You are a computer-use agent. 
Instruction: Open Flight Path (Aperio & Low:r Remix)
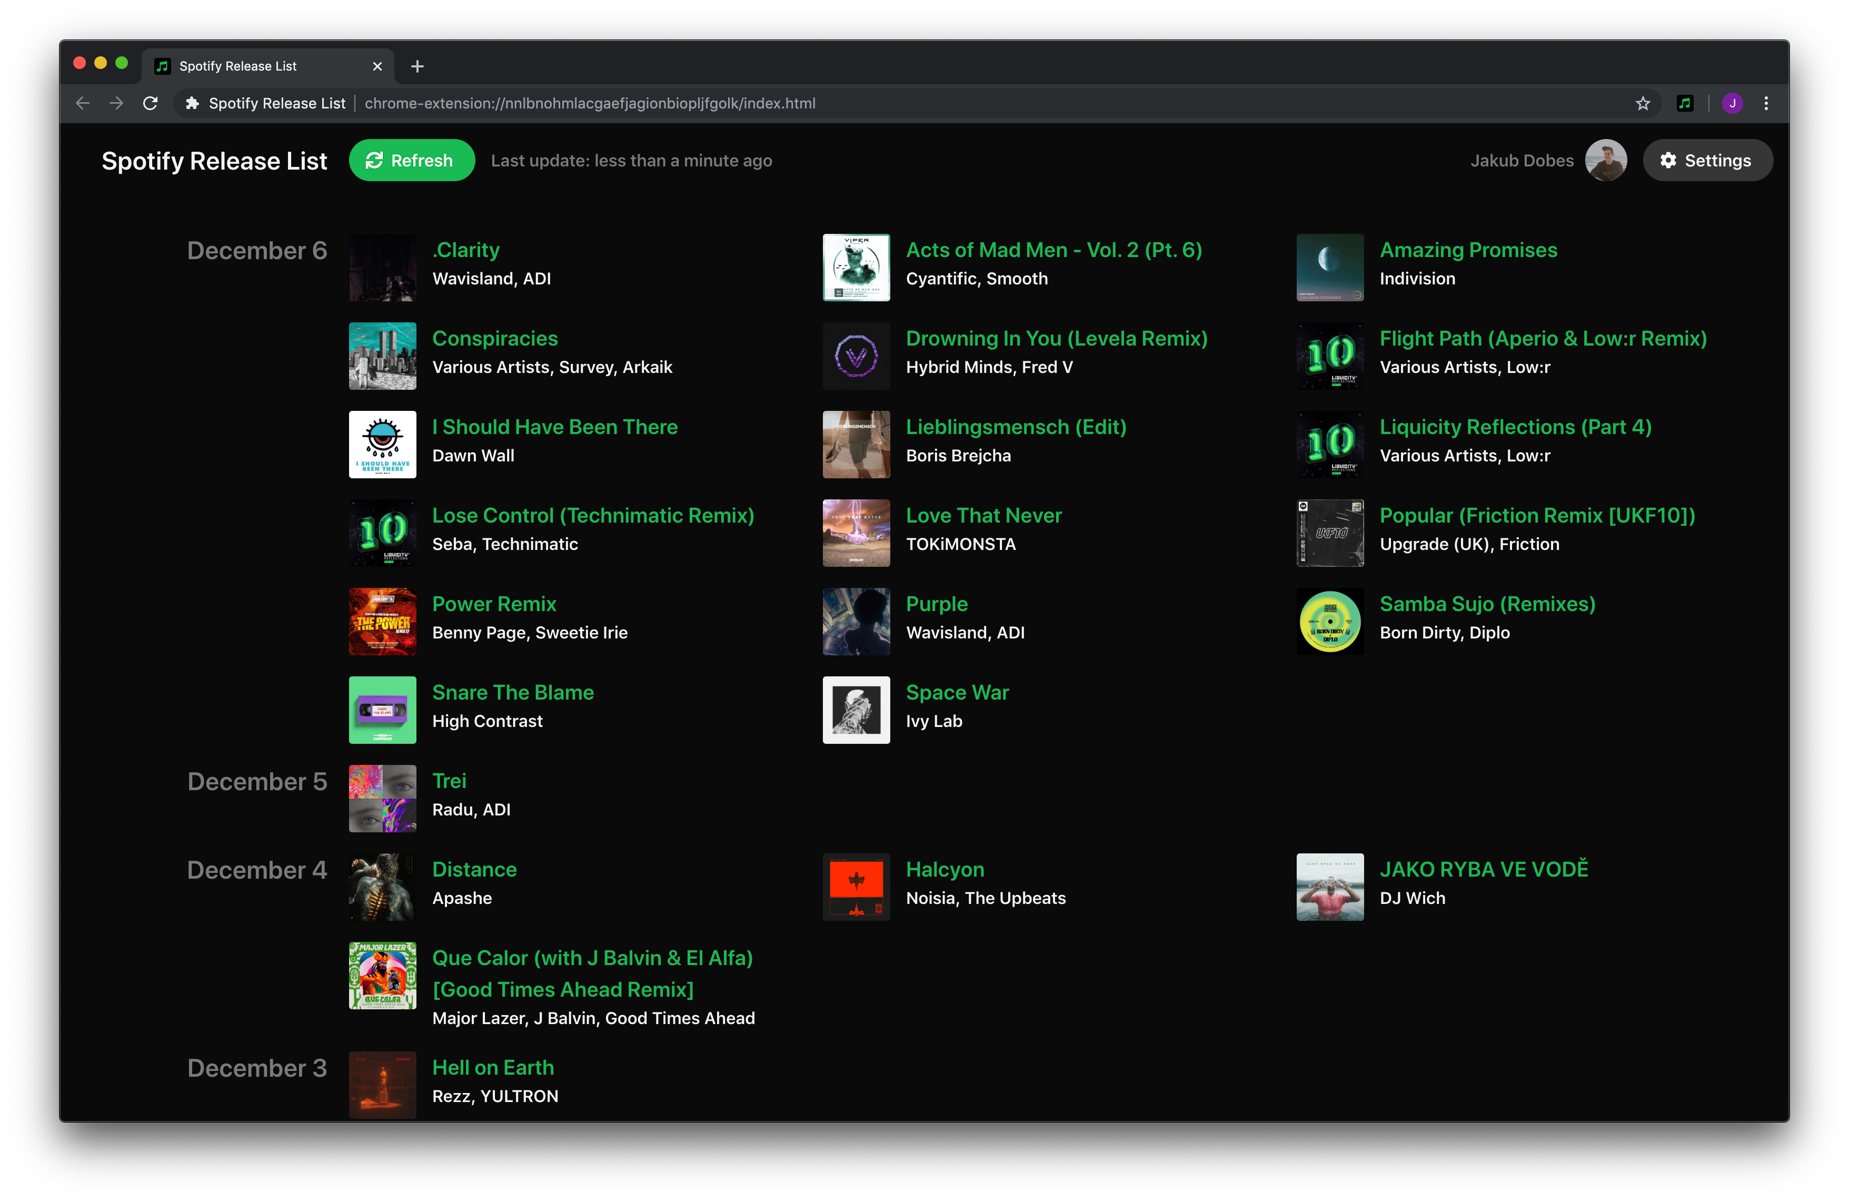click(x=1543, y=338)
